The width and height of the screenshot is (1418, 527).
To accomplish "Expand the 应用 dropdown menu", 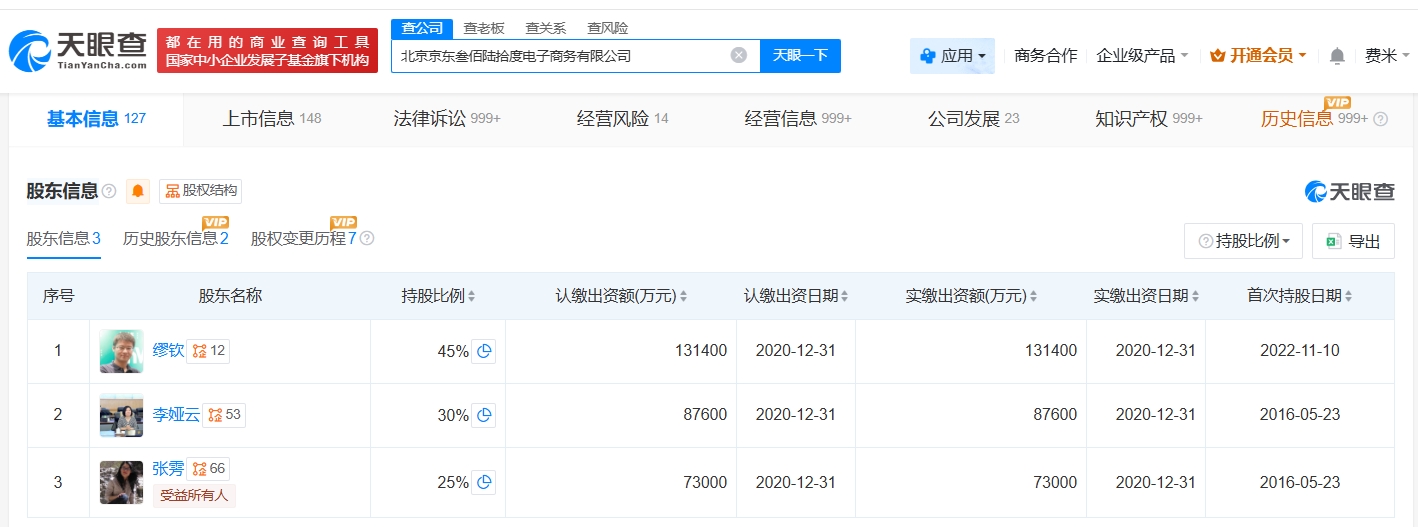I will click(952, 56).
